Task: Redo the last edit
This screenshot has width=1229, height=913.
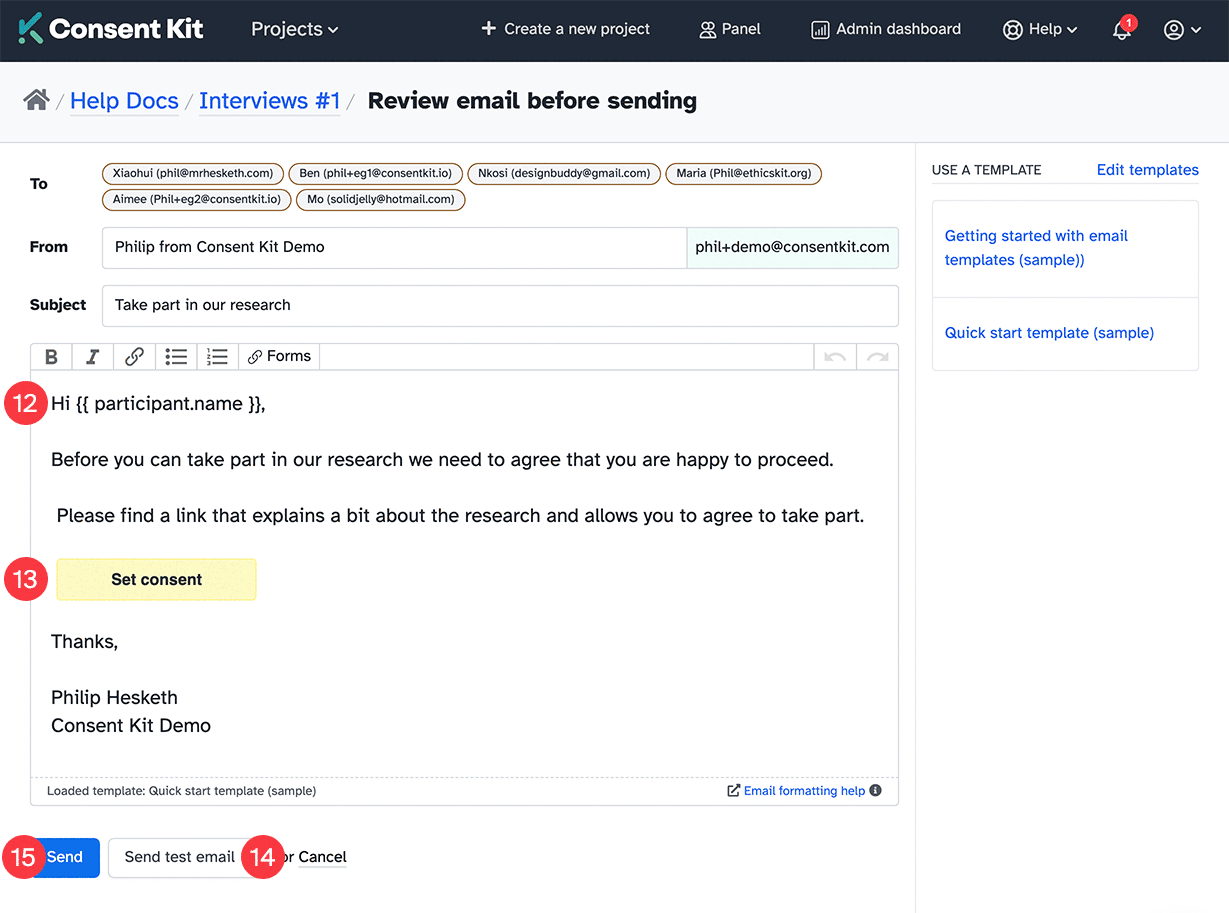Action: [x=876, y=356]
